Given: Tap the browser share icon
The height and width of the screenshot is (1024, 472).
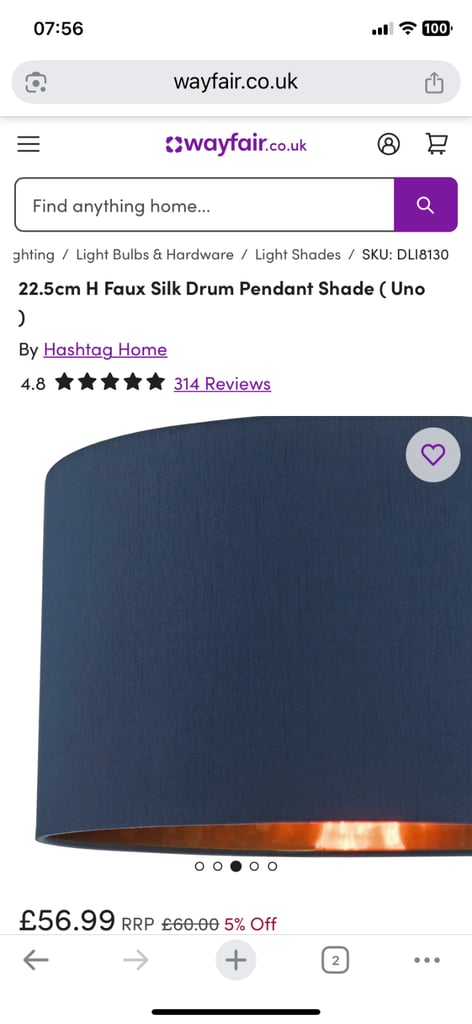Looking at the screenshot, I should (434, 82).
